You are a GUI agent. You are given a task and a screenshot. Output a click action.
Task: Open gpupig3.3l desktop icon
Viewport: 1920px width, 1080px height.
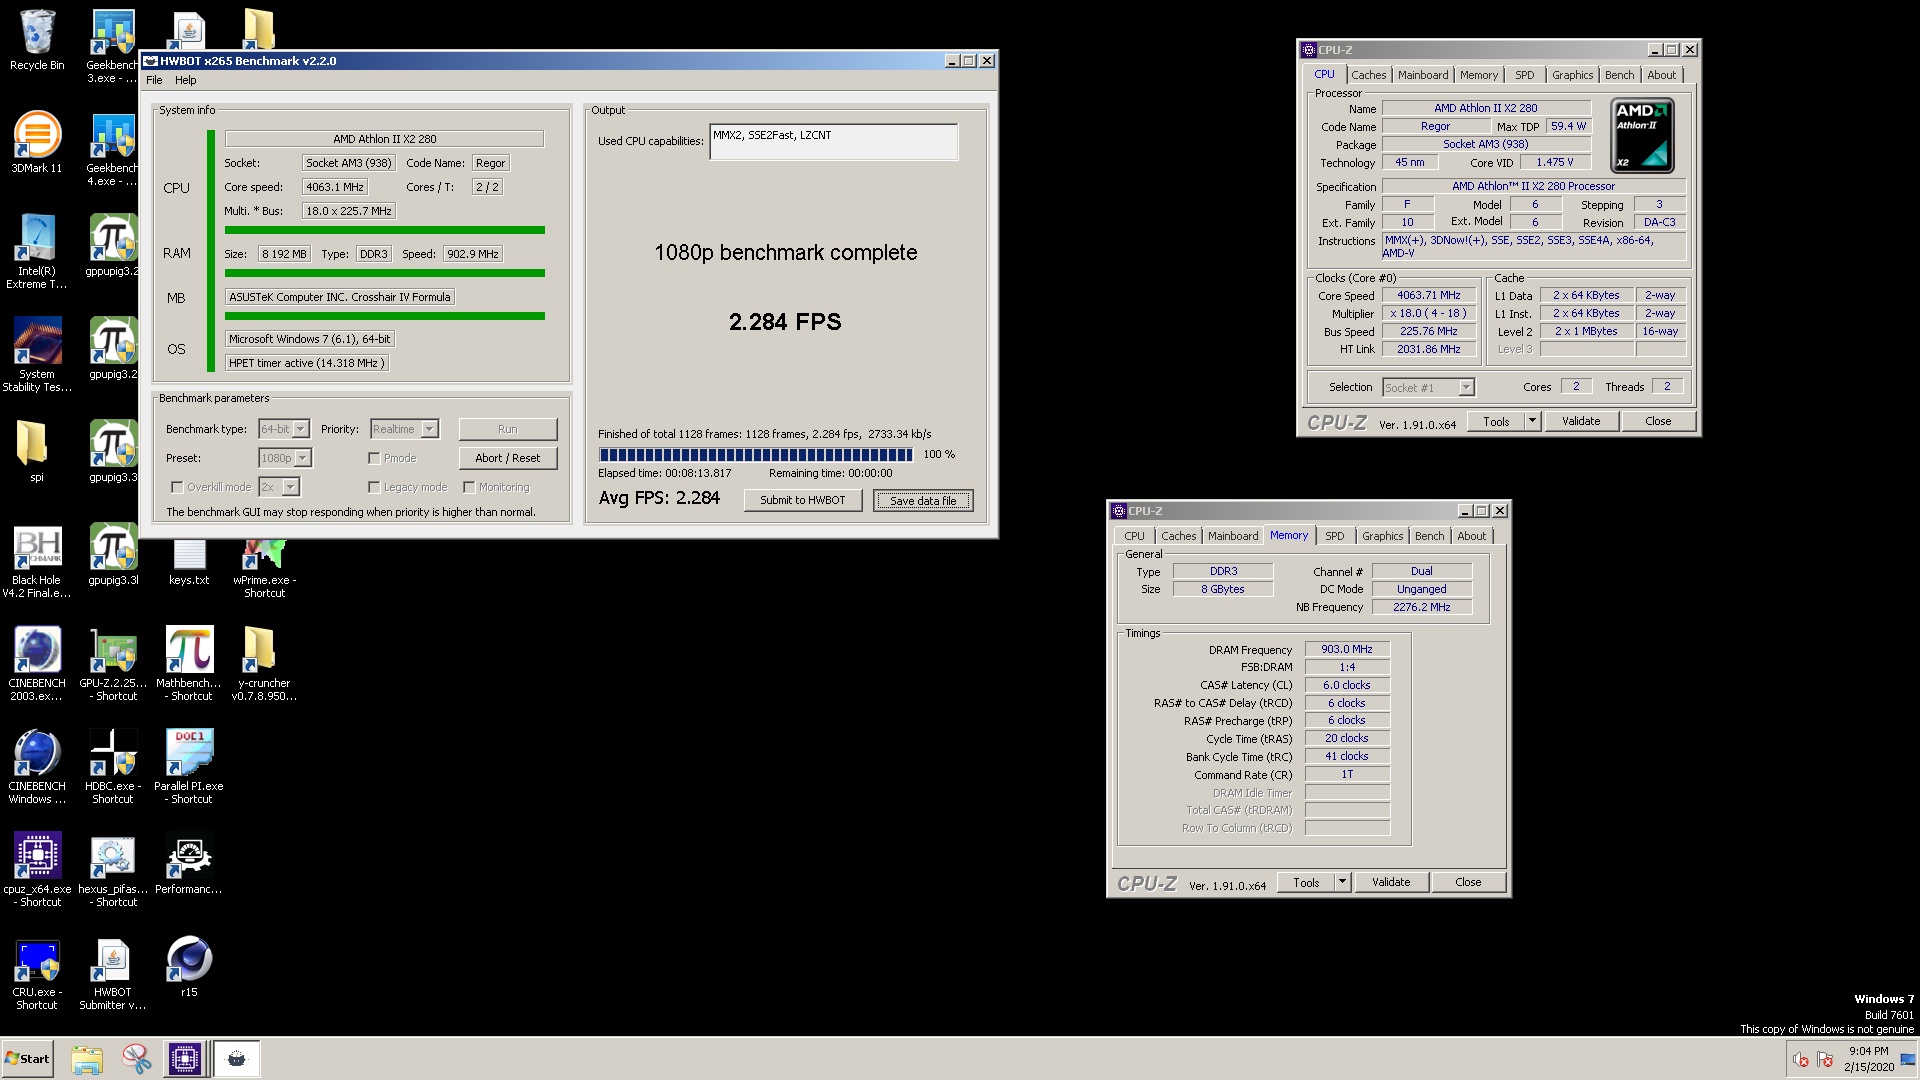click(x=113, y=555)
